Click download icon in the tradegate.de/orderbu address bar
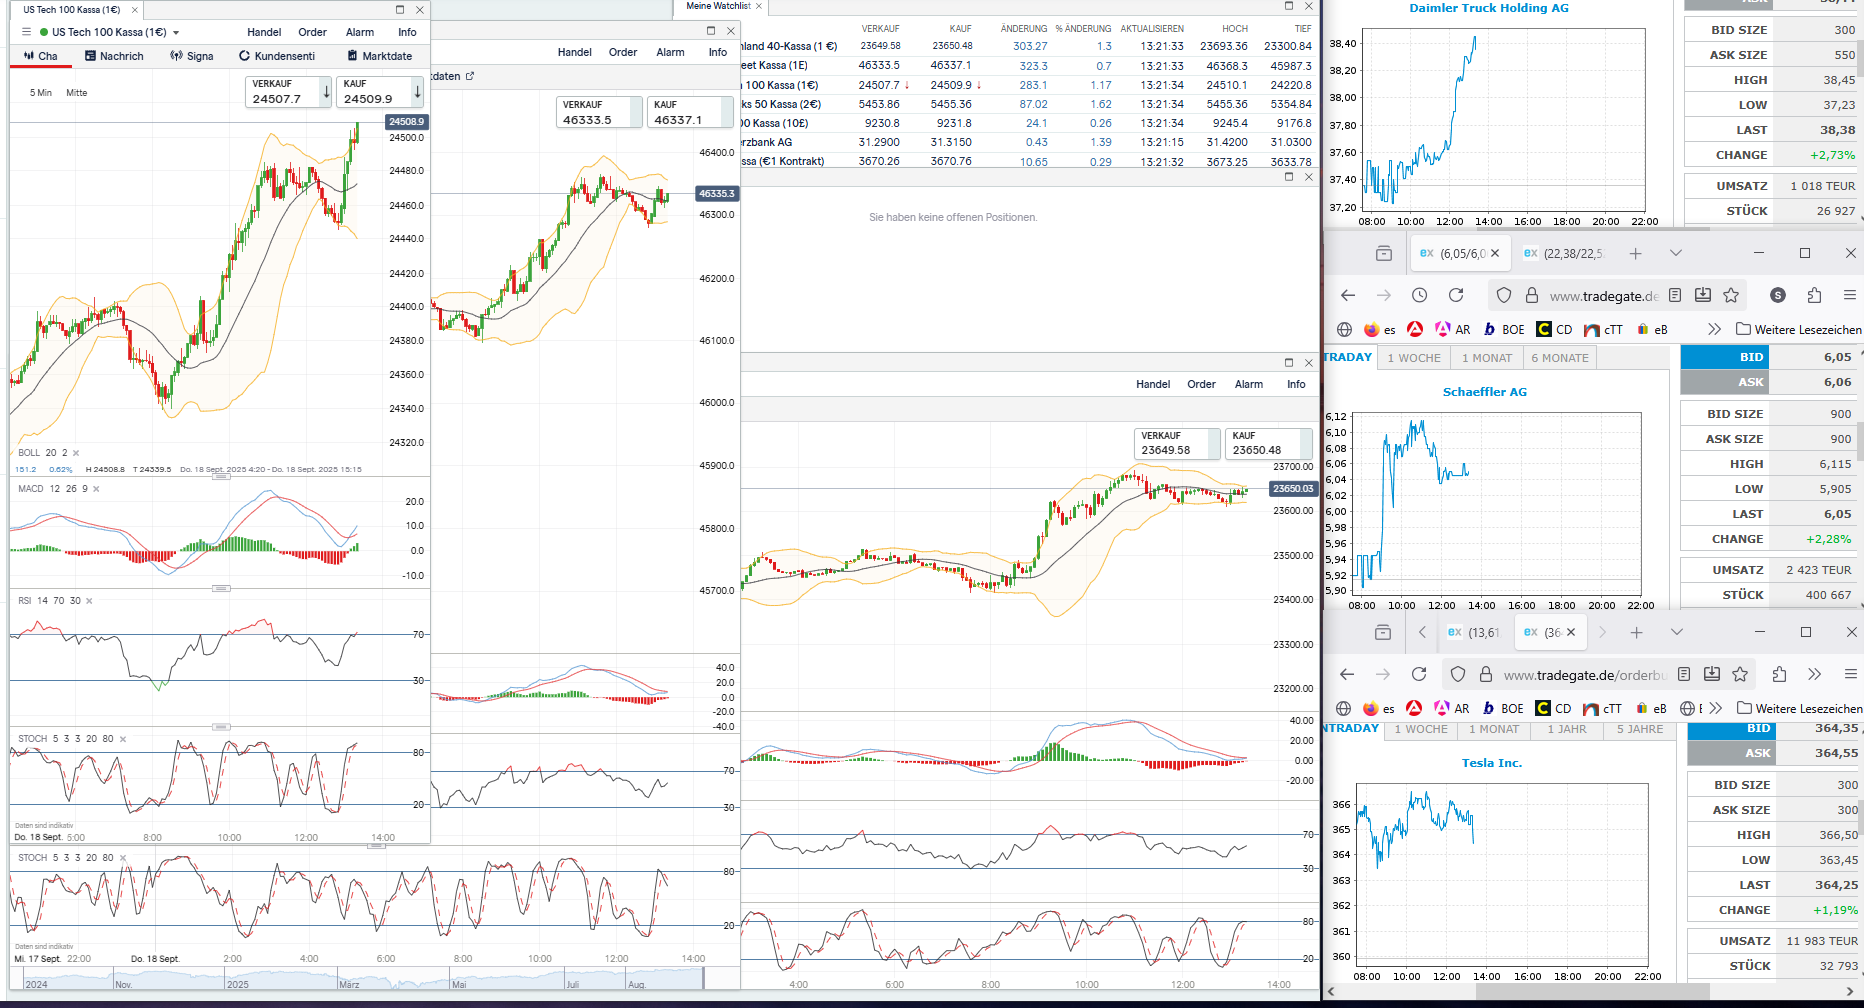This screenshot has width=1864, height=1008. pyautogui.click(x=1712, y=674)
